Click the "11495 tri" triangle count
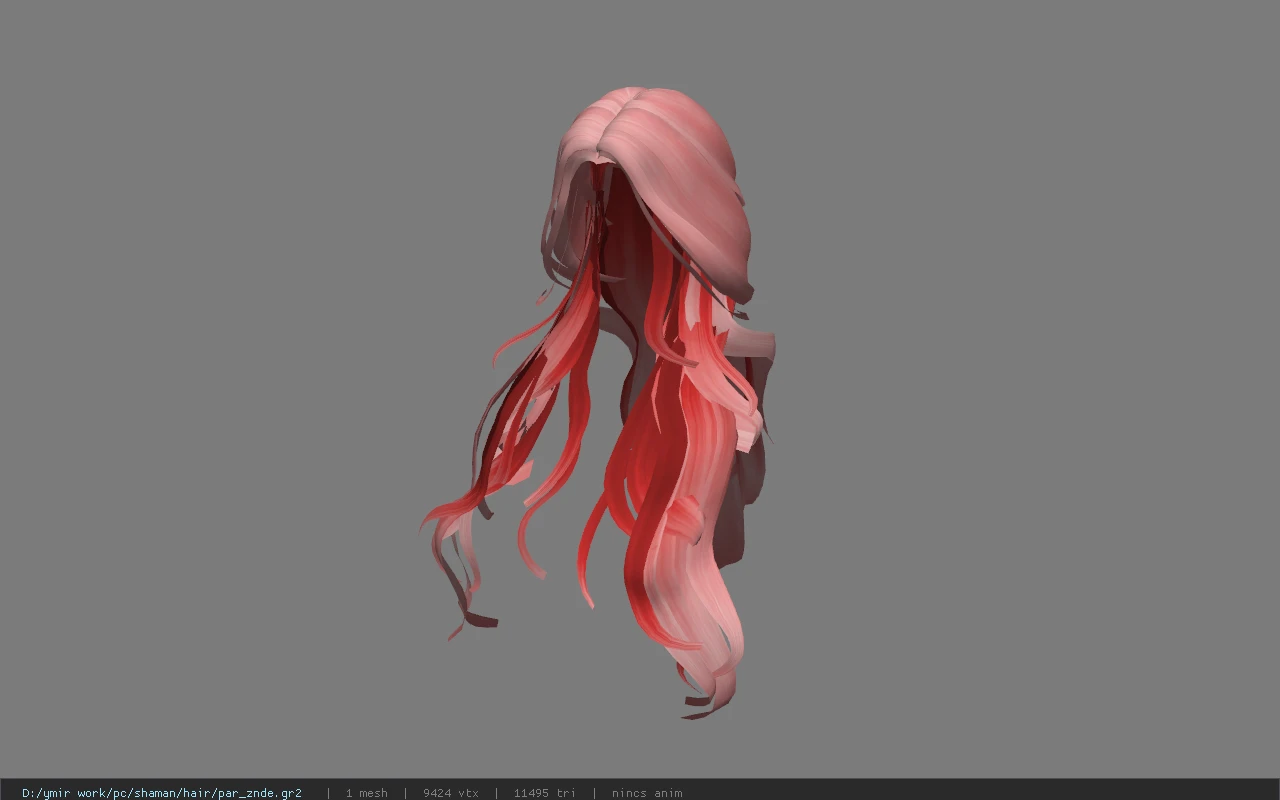This screenshot has height=800, width=1280. pos(544,793)
